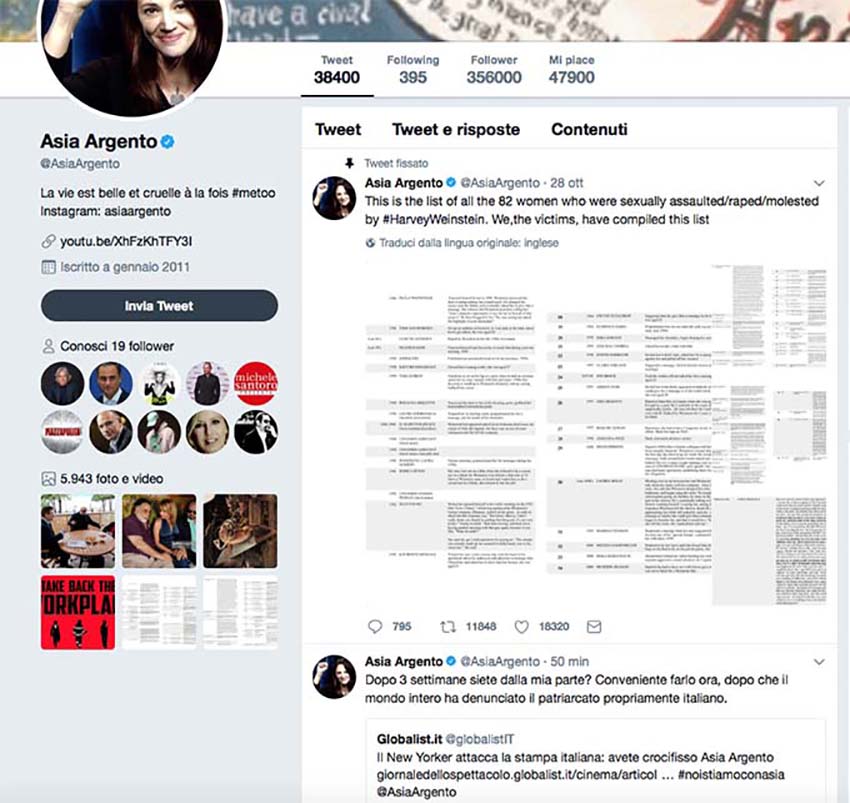Expand options chevron on pinned tweet

(x=819, y=183)
